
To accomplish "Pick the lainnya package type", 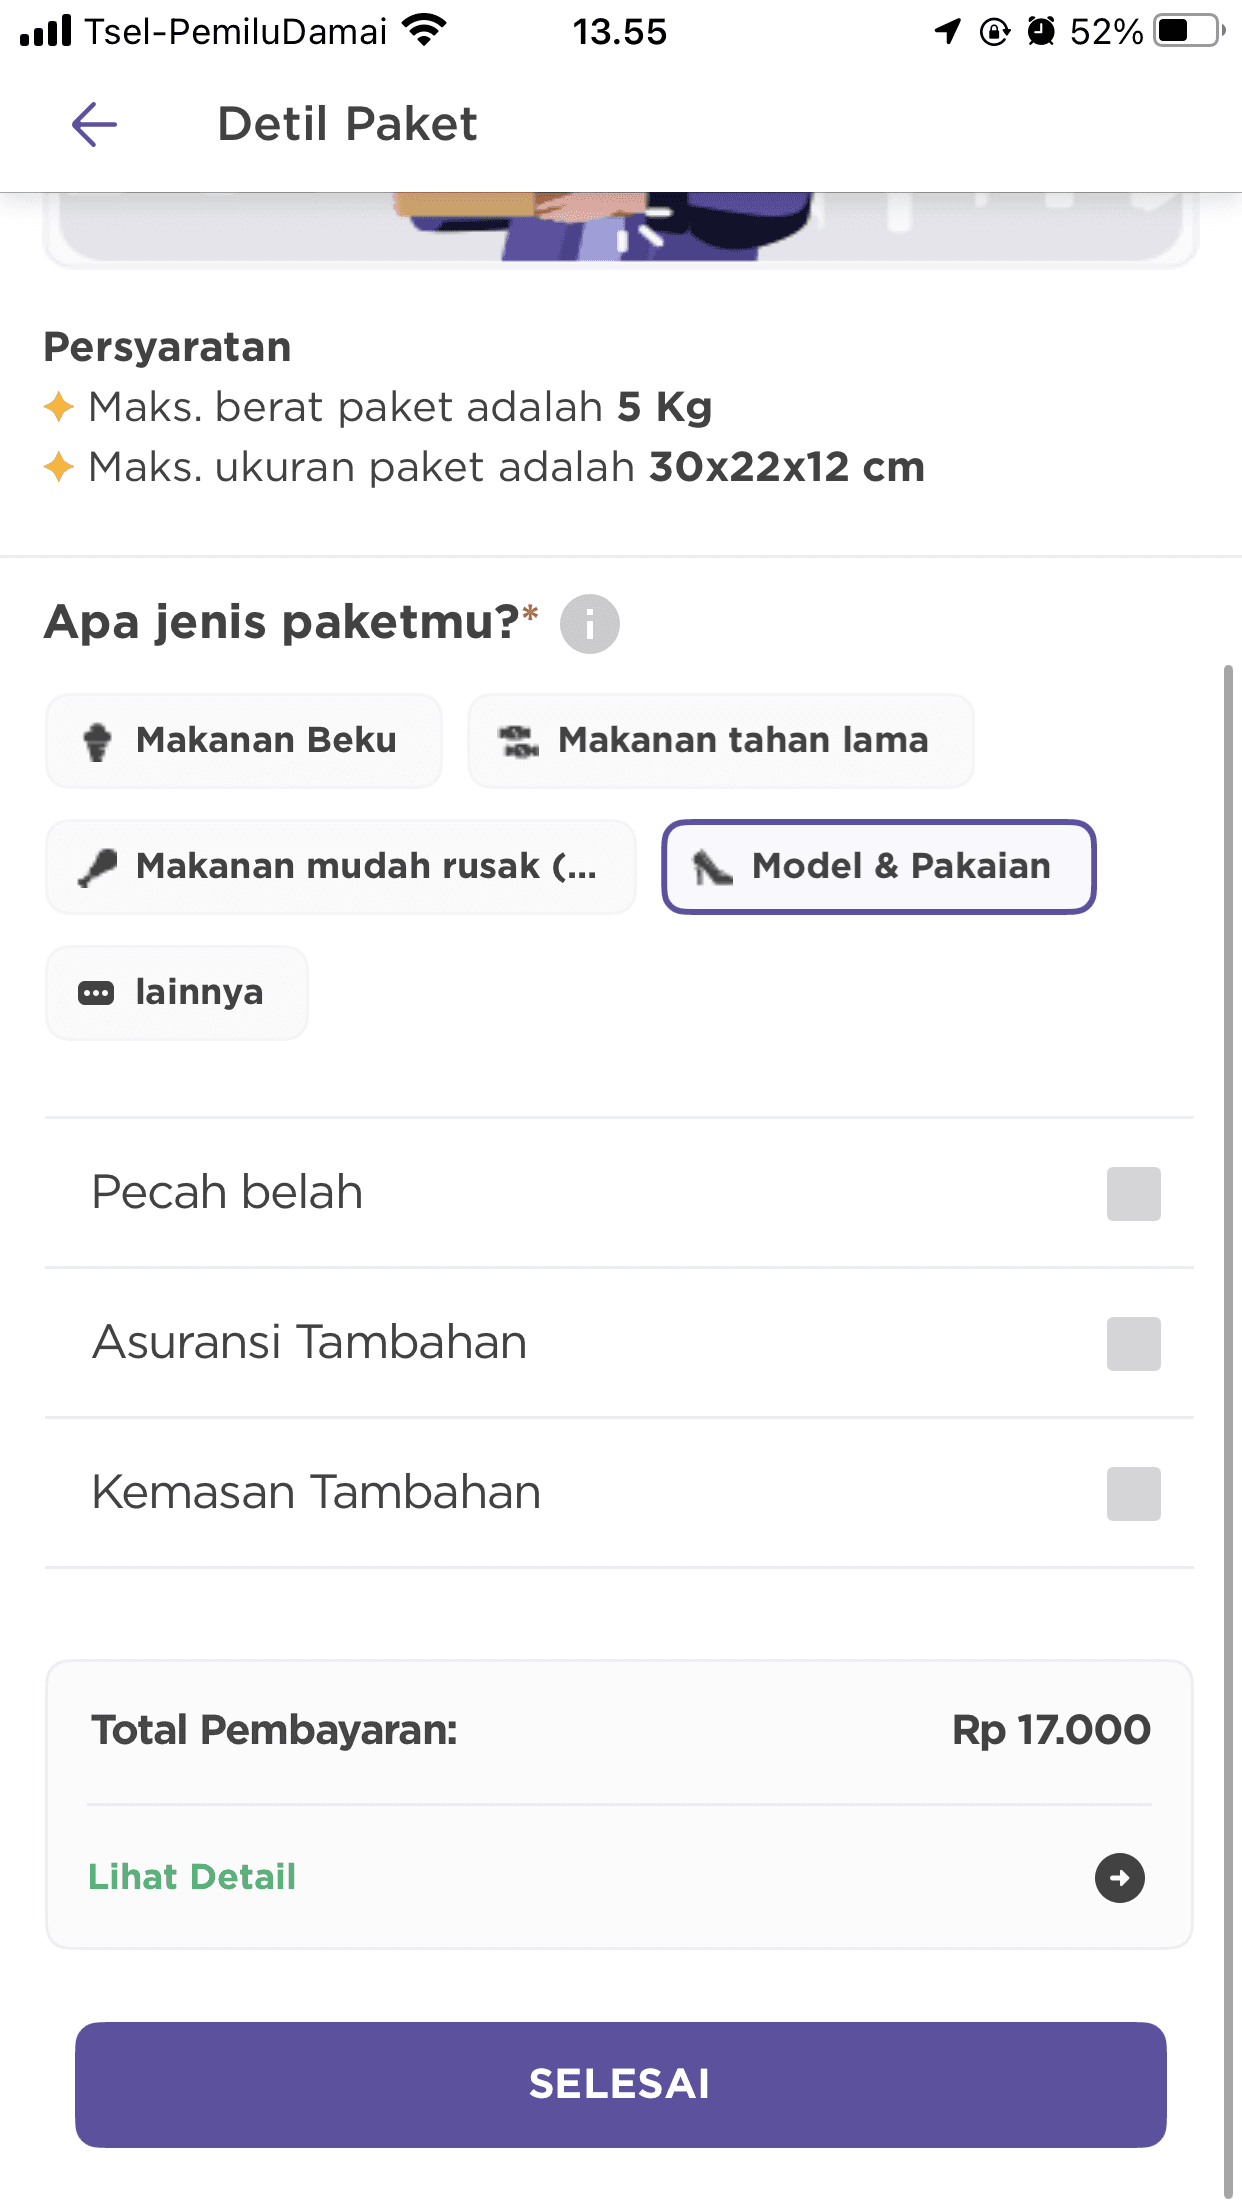I will pos(177,993).
